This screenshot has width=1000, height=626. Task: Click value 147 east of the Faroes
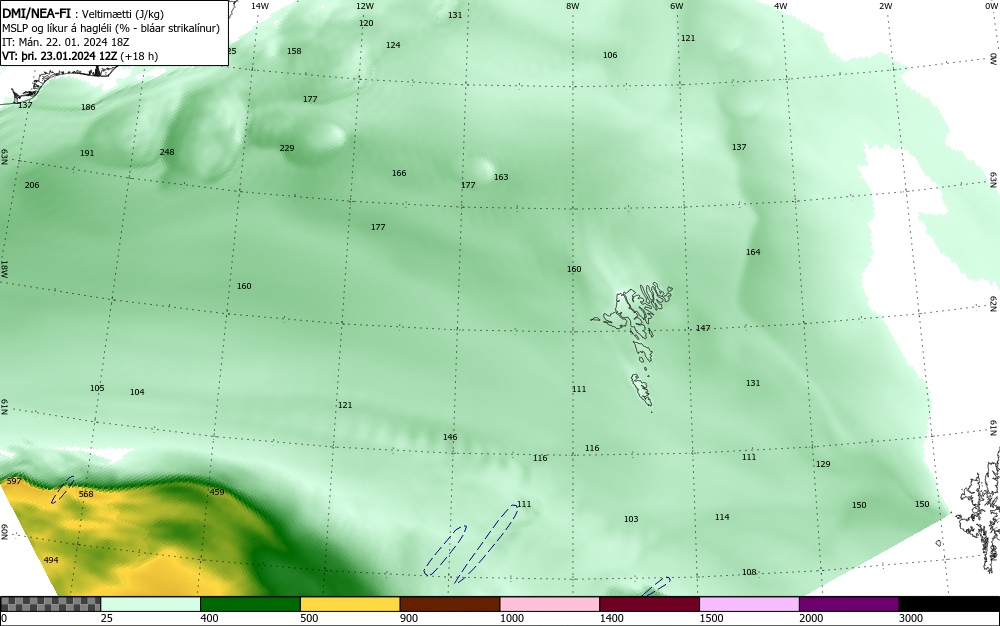(703, 328)
